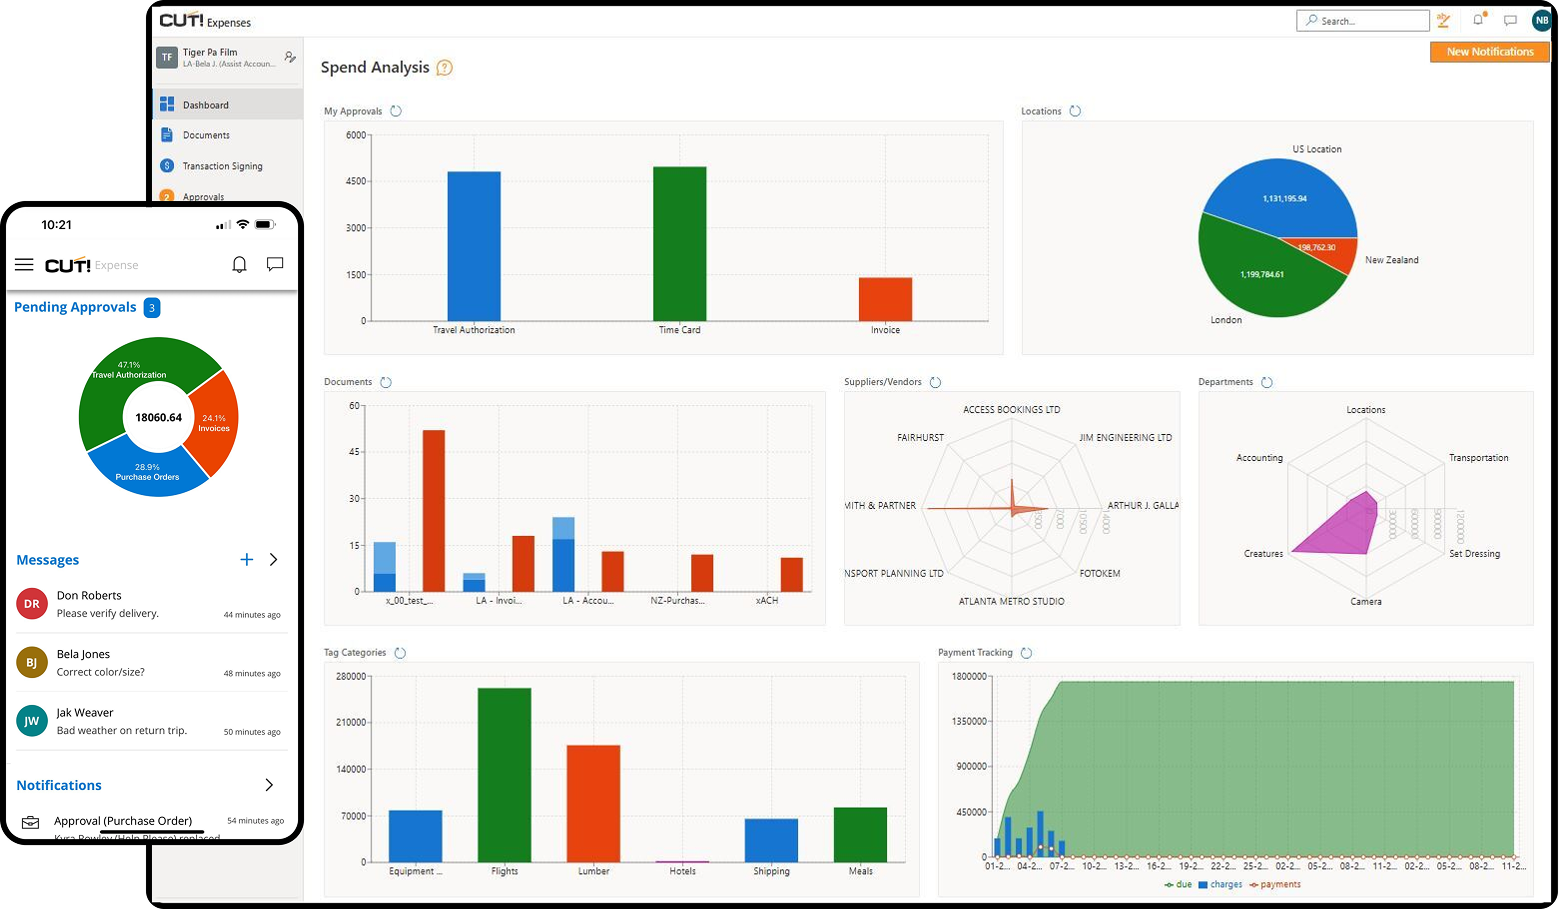Toggle the charges series in Payment Tracking legend
The image size is (1559, 909).
(1222, 884)
